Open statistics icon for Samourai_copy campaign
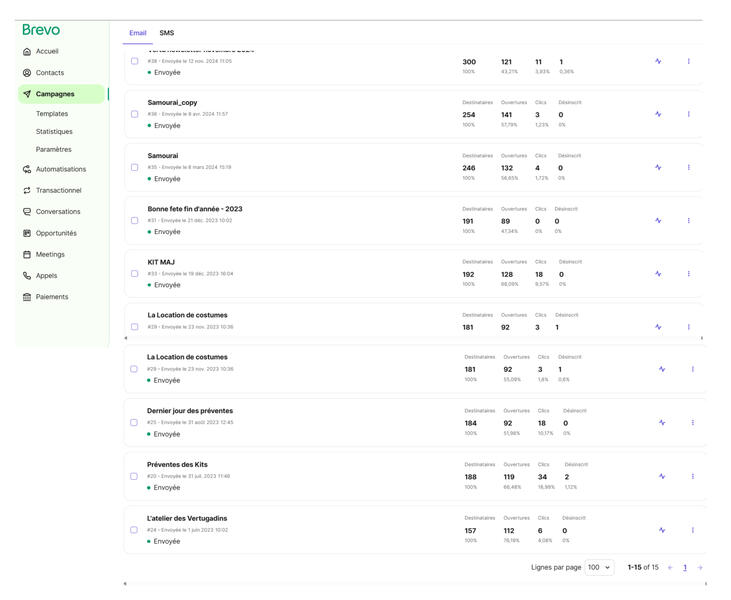 click(658, 114)
